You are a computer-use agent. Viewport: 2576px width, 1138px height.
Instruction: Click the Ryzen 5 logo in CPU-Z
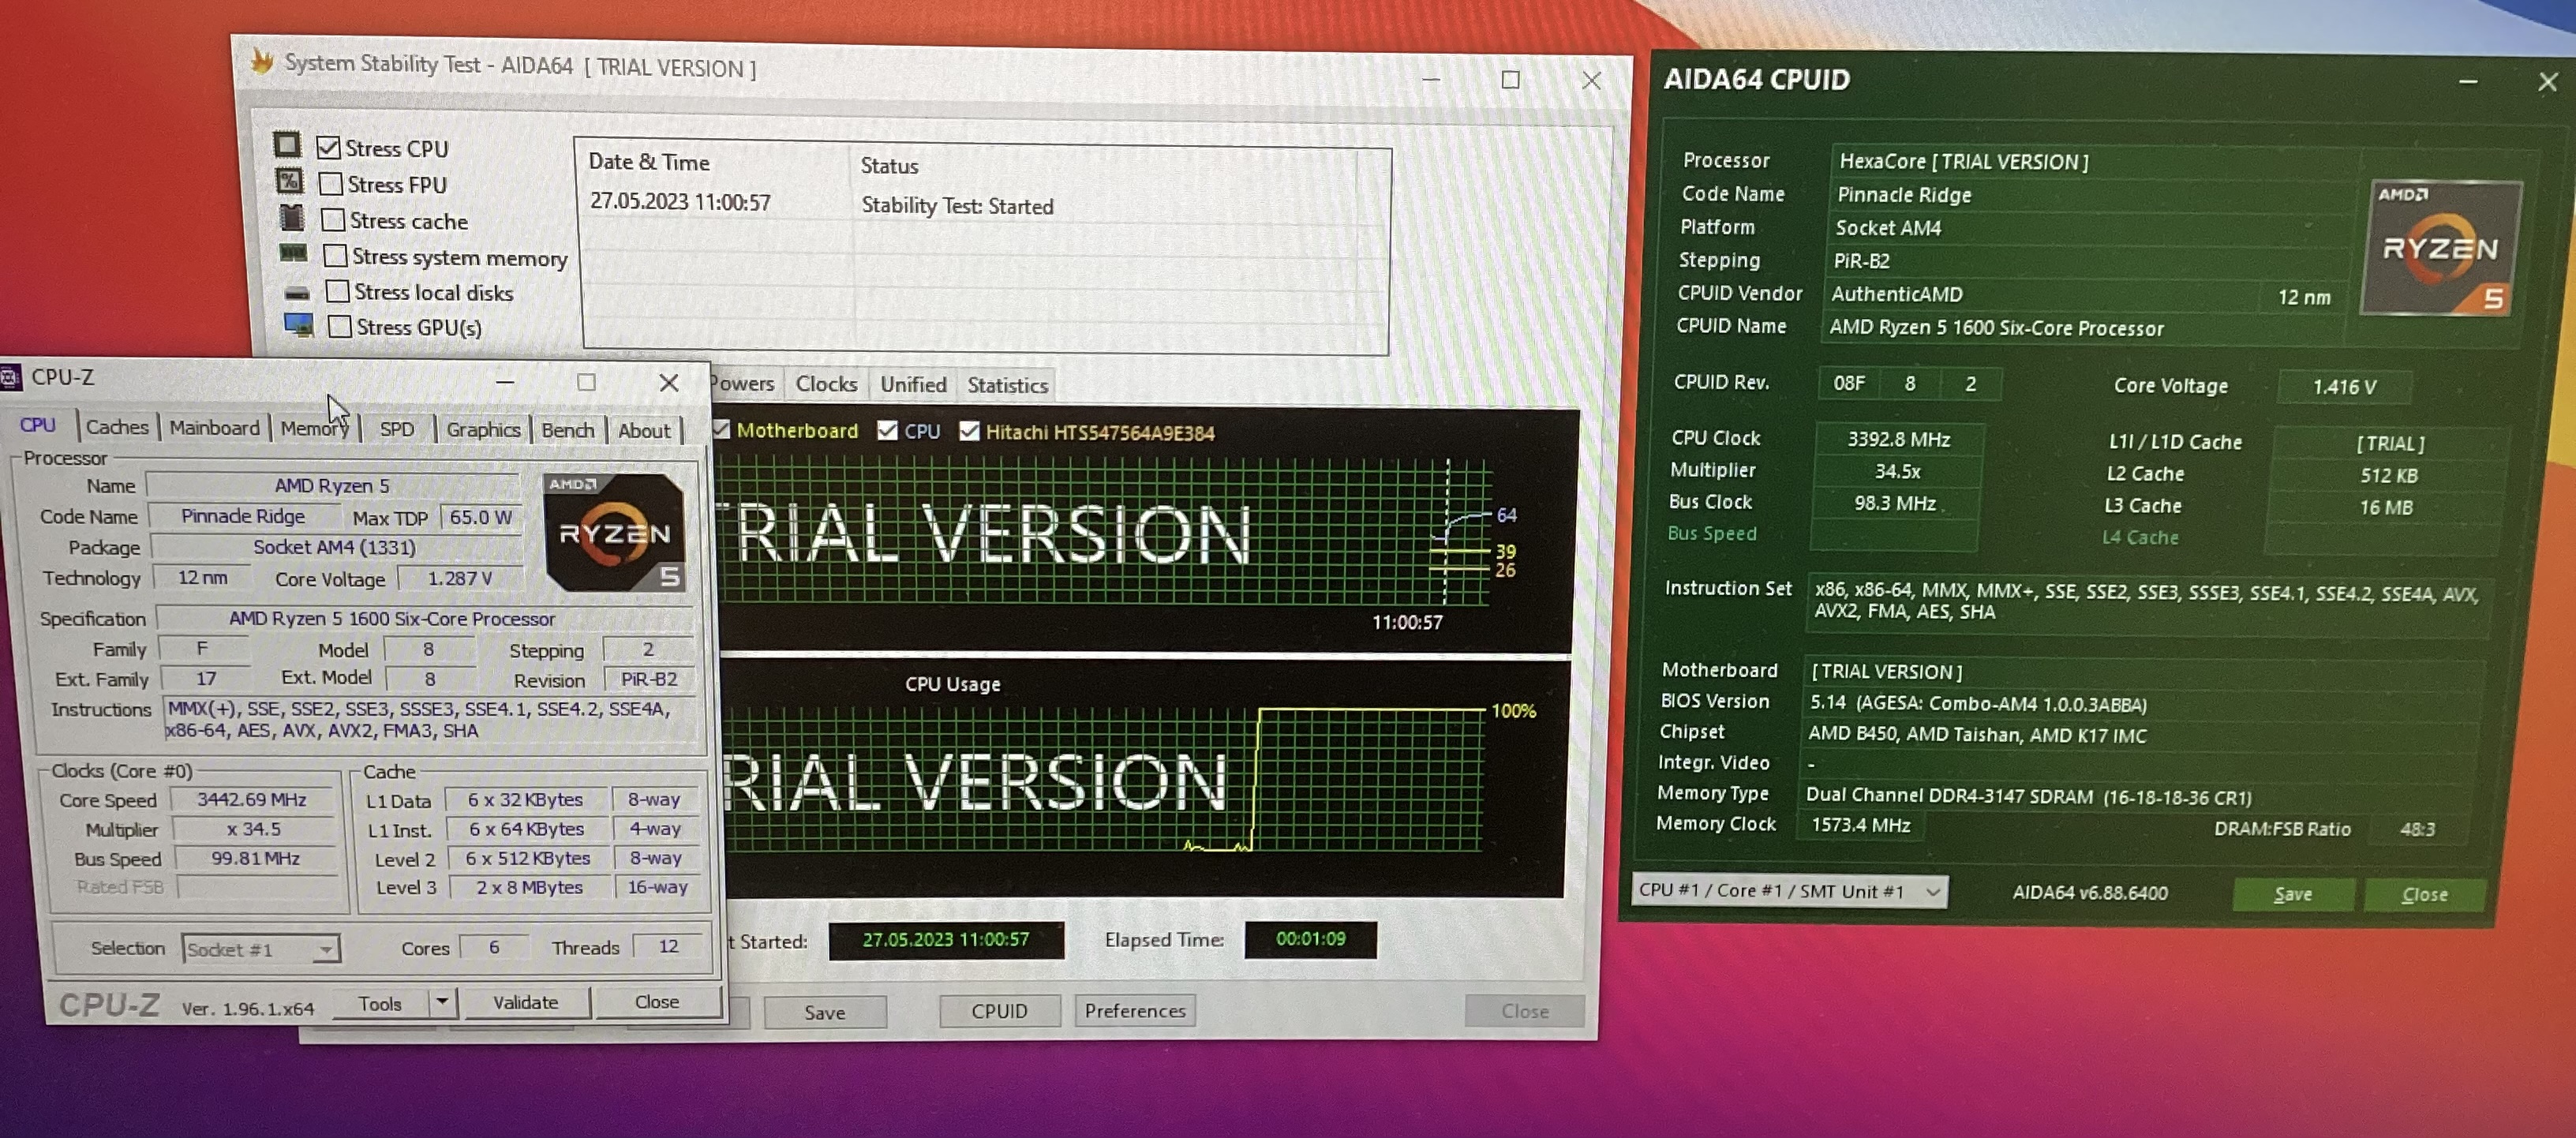[x=615, y=532]
